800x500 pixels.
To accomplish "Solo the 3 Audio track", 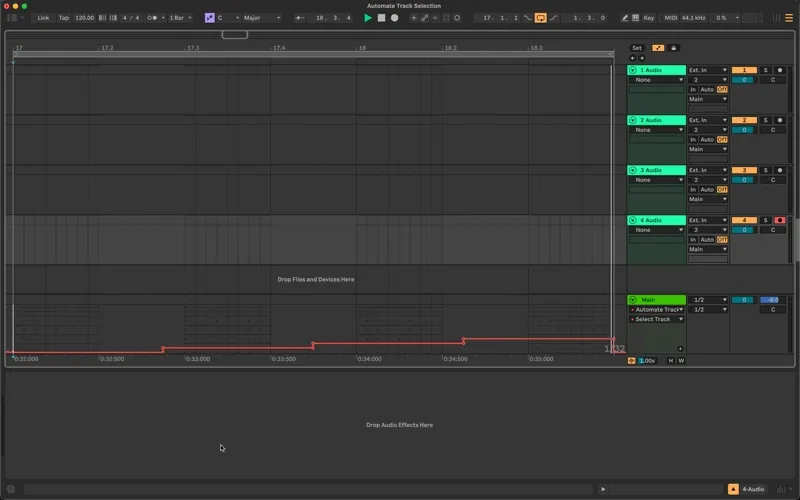I will (x=765, y=170).
